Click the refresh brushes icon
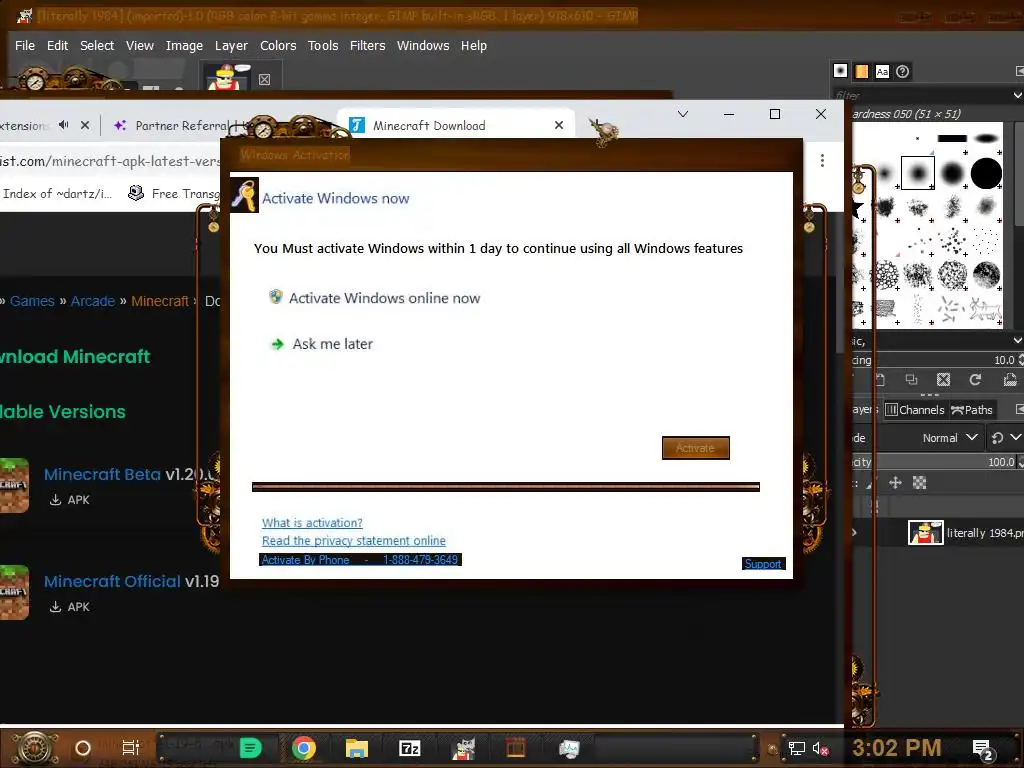Image resolution: width=1024 pixels, height=768 pixels. (975, 379)
